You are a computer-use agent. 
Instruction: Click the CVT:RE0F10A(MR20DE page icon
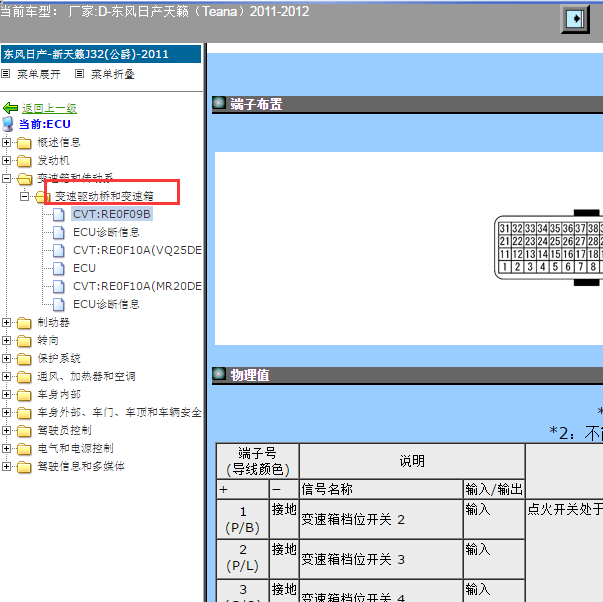coord(58,286)
